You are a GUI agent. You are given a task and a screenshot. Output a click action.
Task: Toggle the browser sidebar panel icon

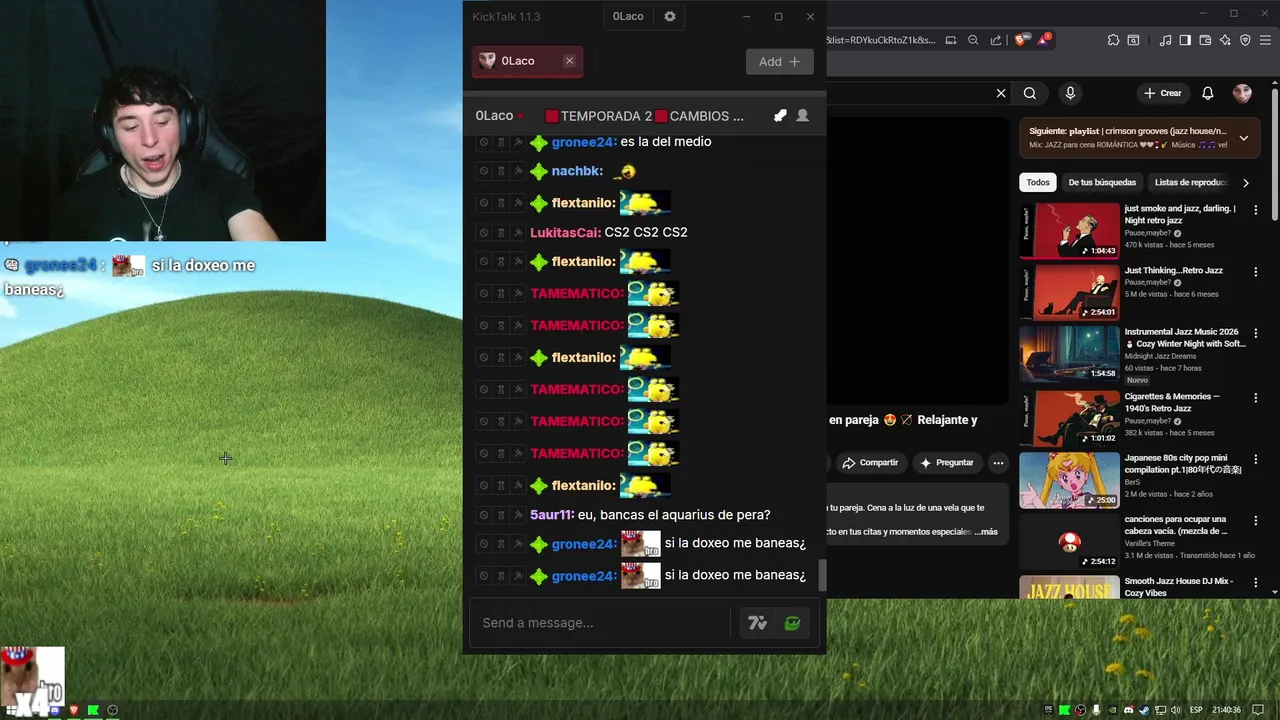point(1185,40)
